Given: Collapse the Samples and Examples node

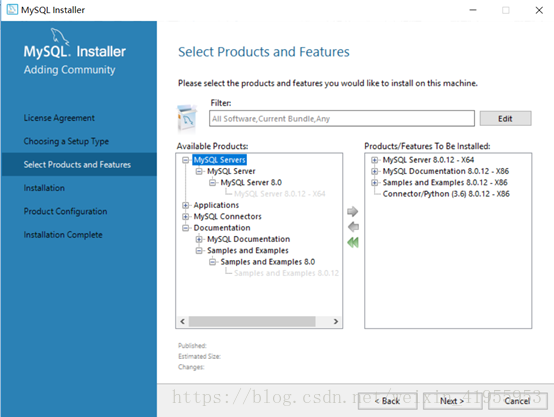Looking at the screenshot, I should (199, 251).
